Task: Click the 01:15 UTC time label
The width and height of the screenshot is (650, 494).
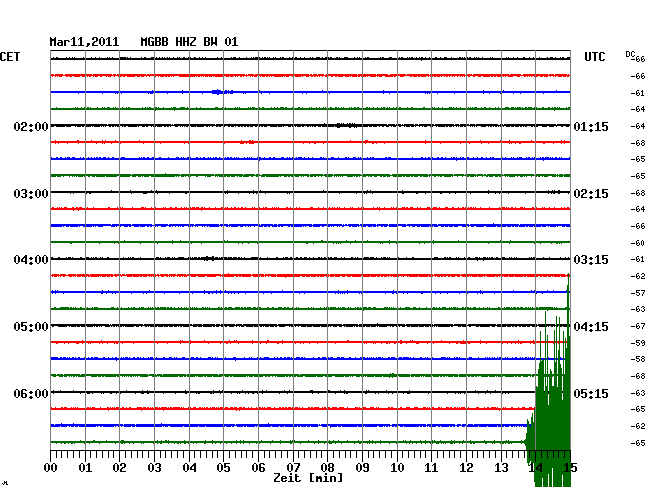Action: pyautogui.click(x=591, y=126)
